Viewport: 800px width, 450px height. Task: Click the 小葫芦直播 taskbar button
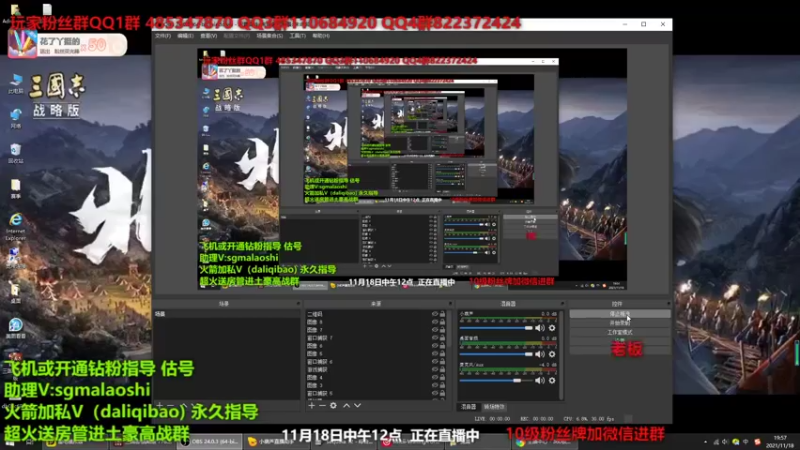278,442
